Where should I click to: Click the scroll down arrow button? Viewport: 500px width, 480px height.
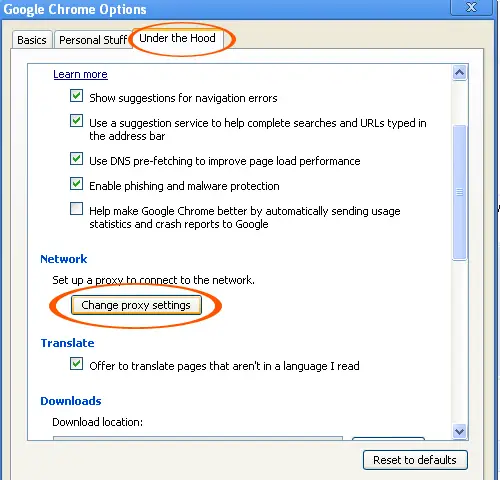tap(460, 432)
